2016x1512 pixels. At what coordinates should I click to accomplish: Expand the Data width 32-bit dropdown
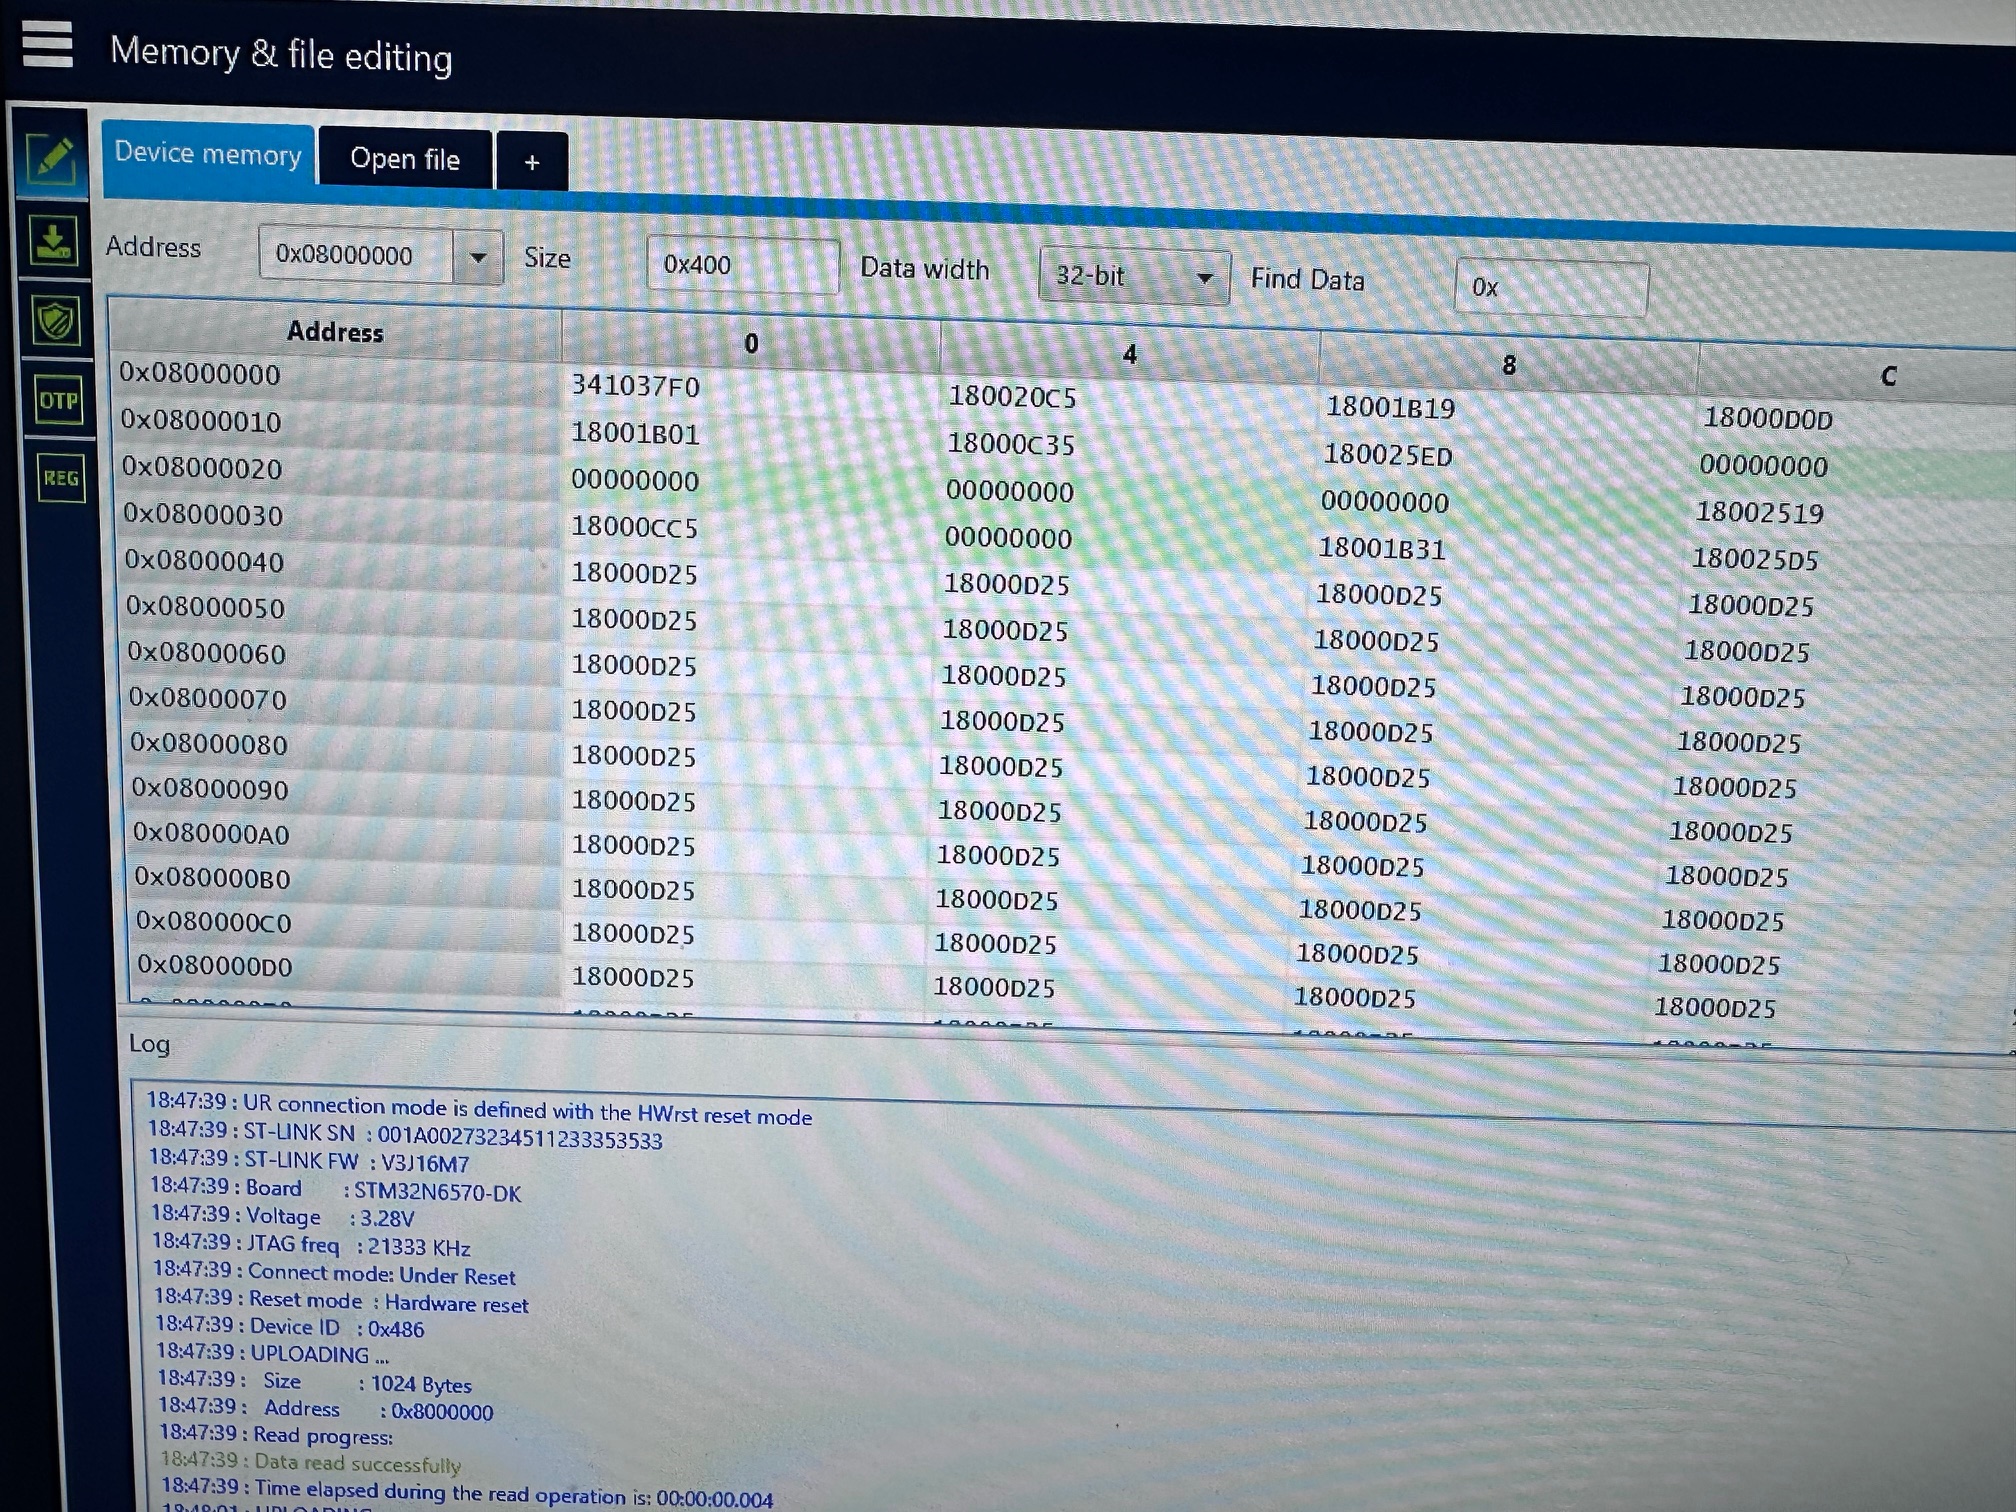[x=1134, y=275]
